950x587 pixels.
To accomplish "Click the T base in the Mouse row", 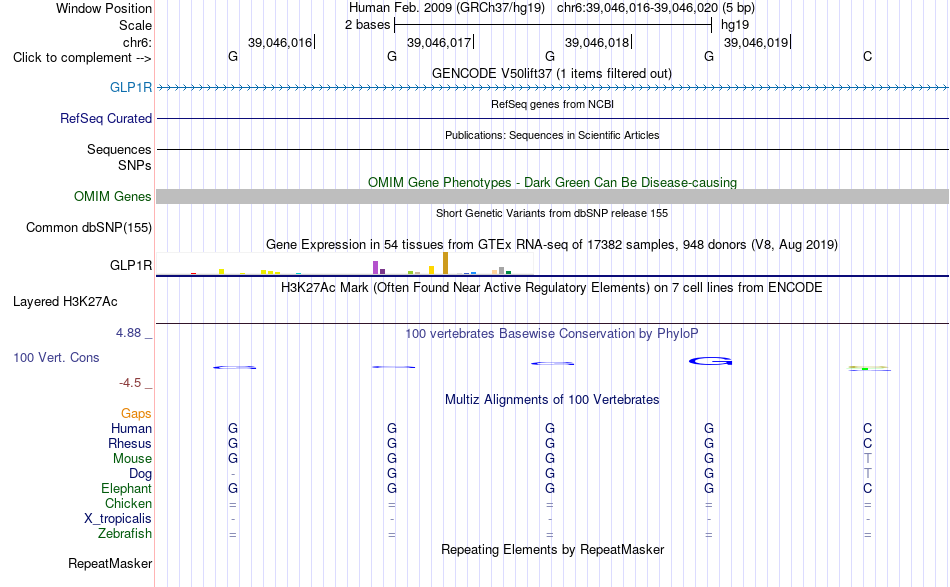I will 868,459.
